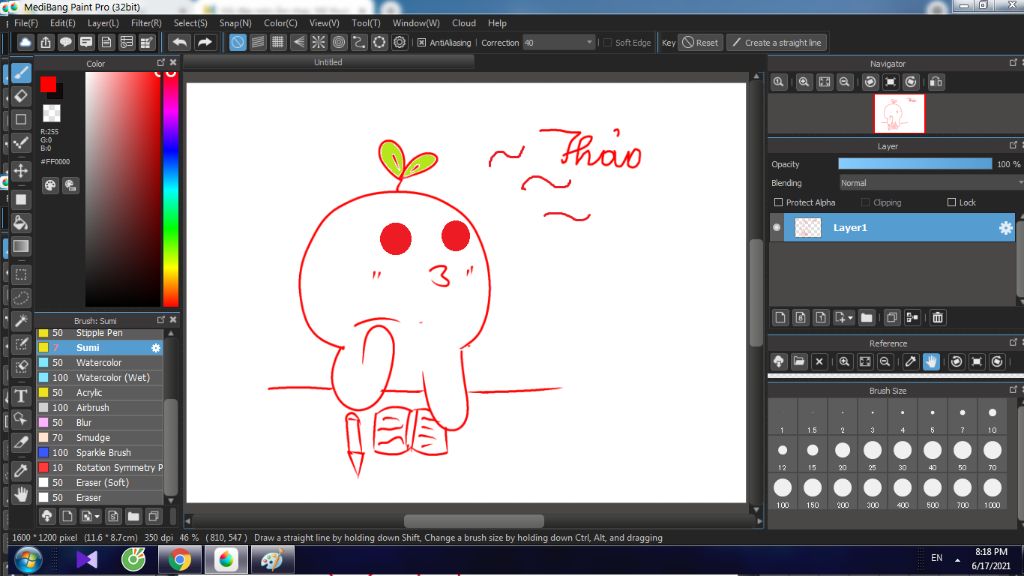Select the Move tool
The image size is (1024, 576).
(x=21, y=171)
